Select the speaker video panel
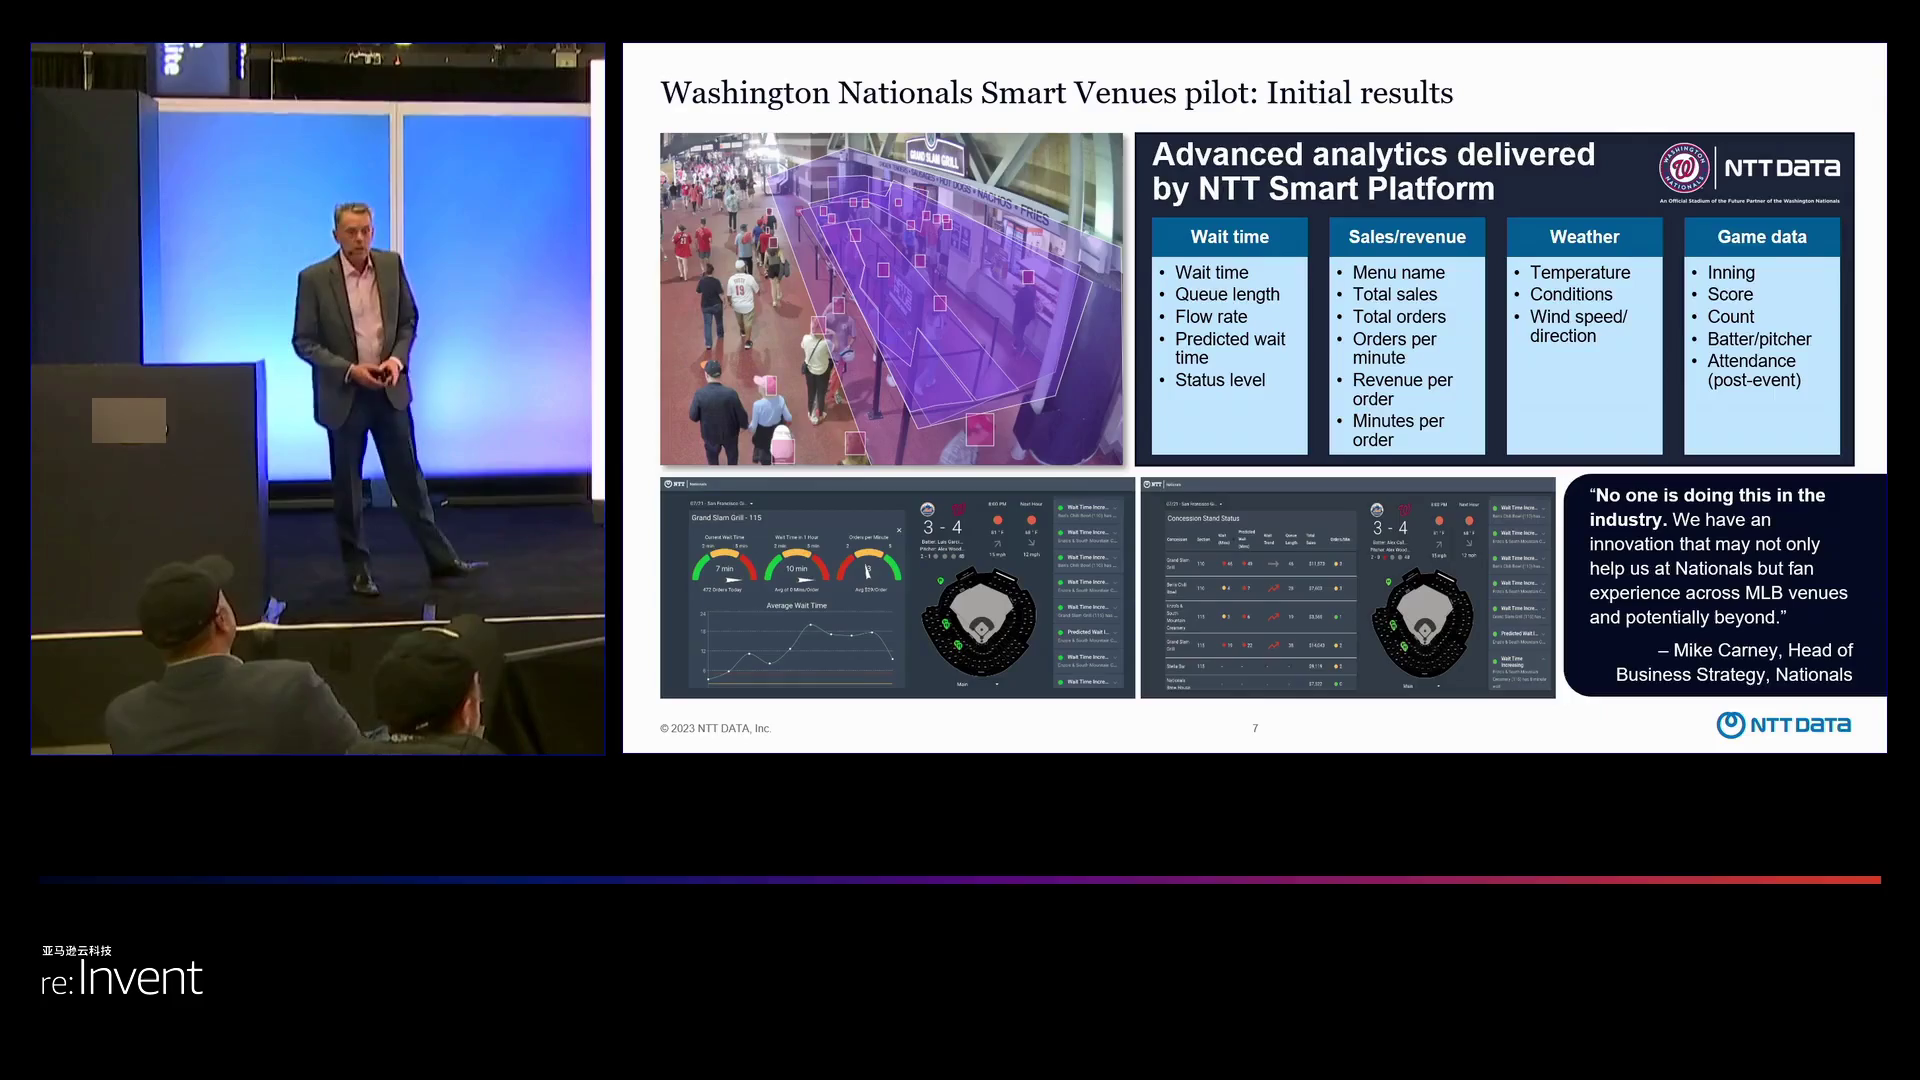The height and width of the screenshot is (1080, 1920). [x=318, y=398]
